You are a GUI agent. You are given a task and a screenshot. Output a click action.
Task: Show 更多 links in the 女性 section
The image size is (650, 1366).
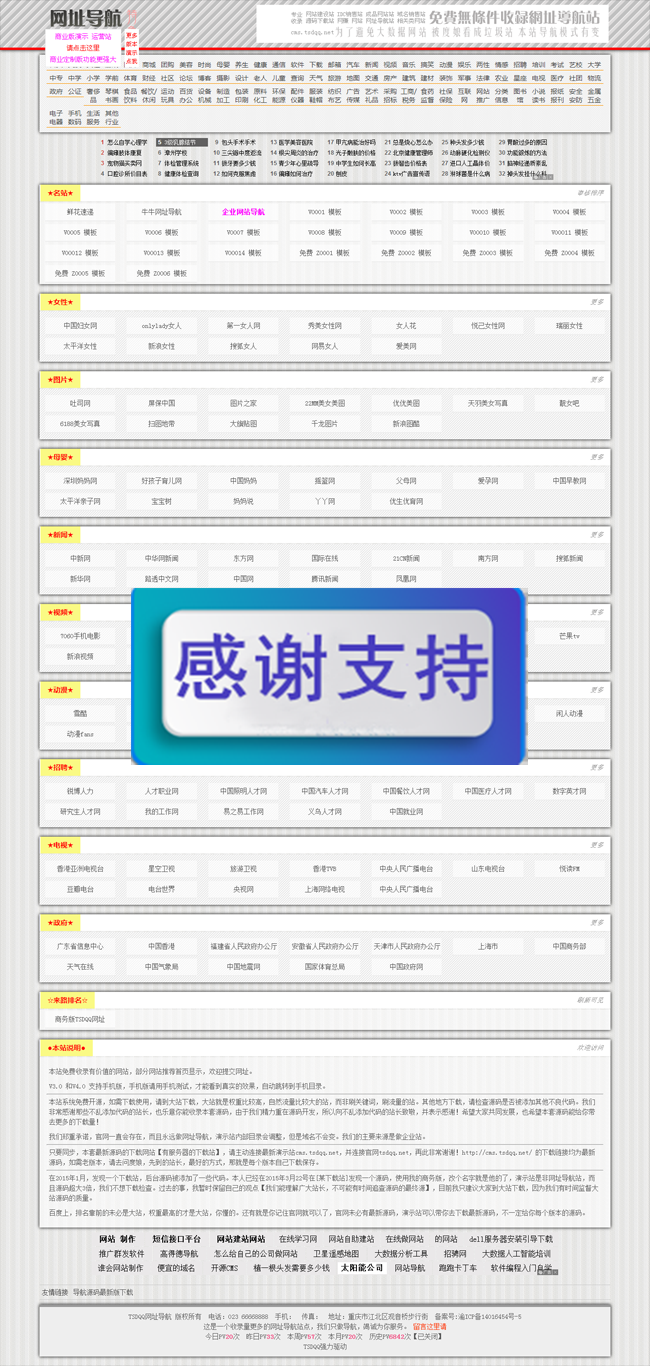597,301
